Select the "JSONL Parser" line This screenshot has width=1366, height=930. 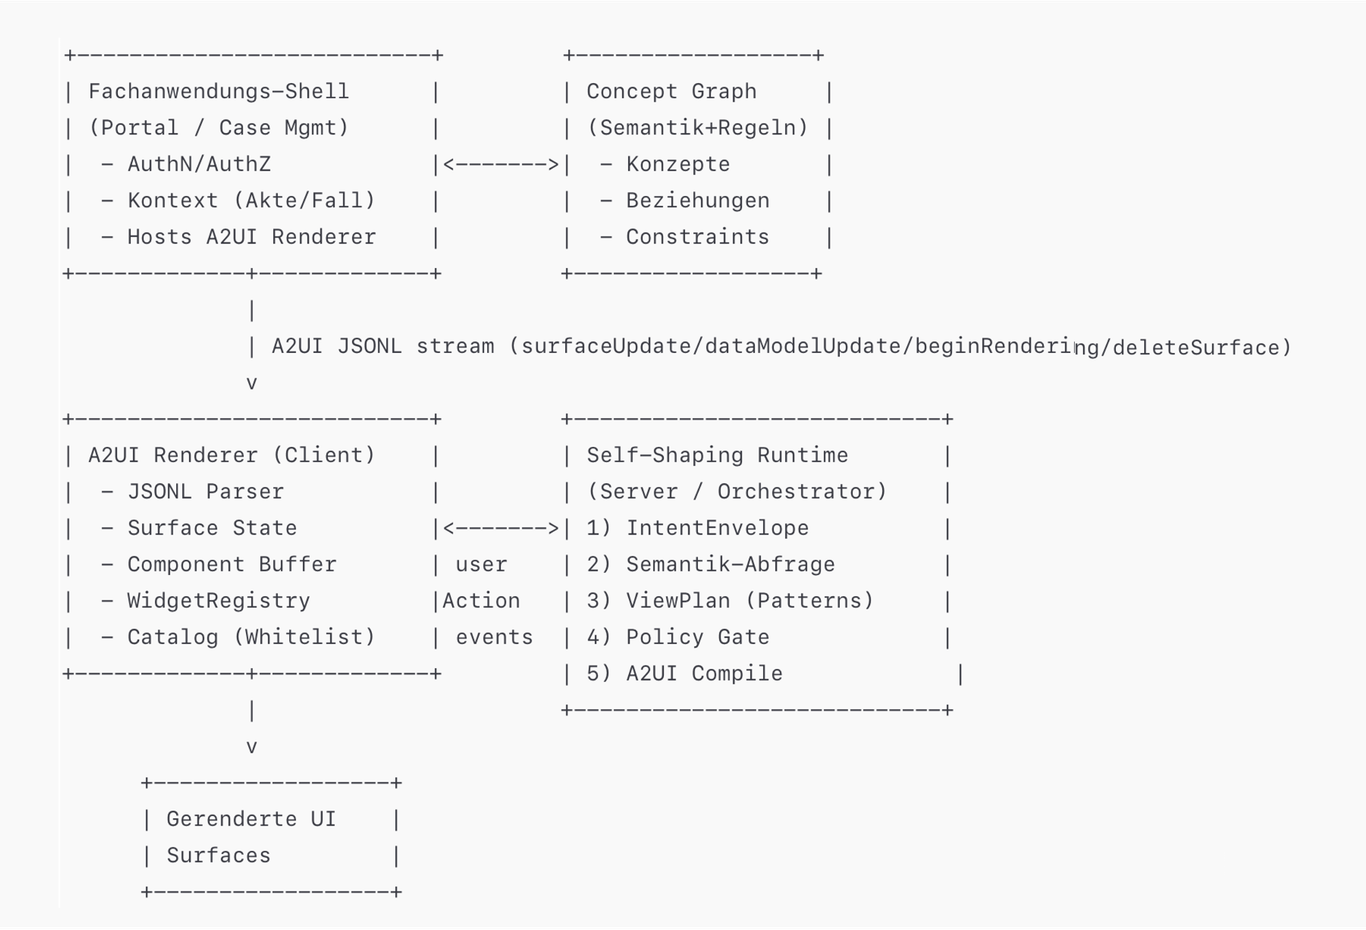click(205, 492)
